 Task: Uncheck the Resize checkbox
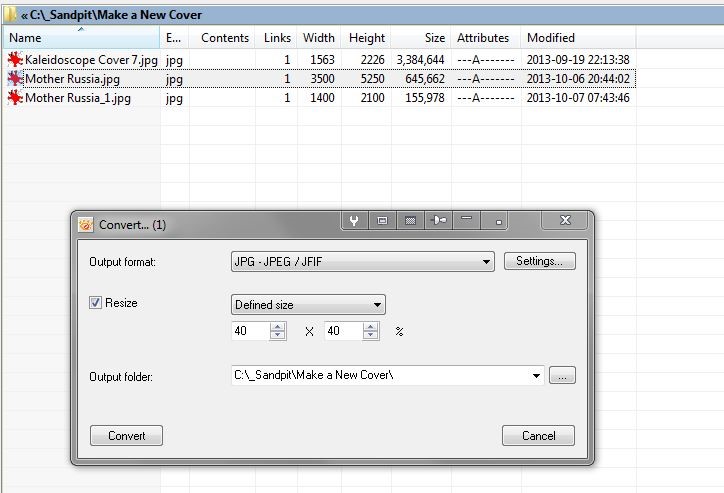(x=96, y=303)
